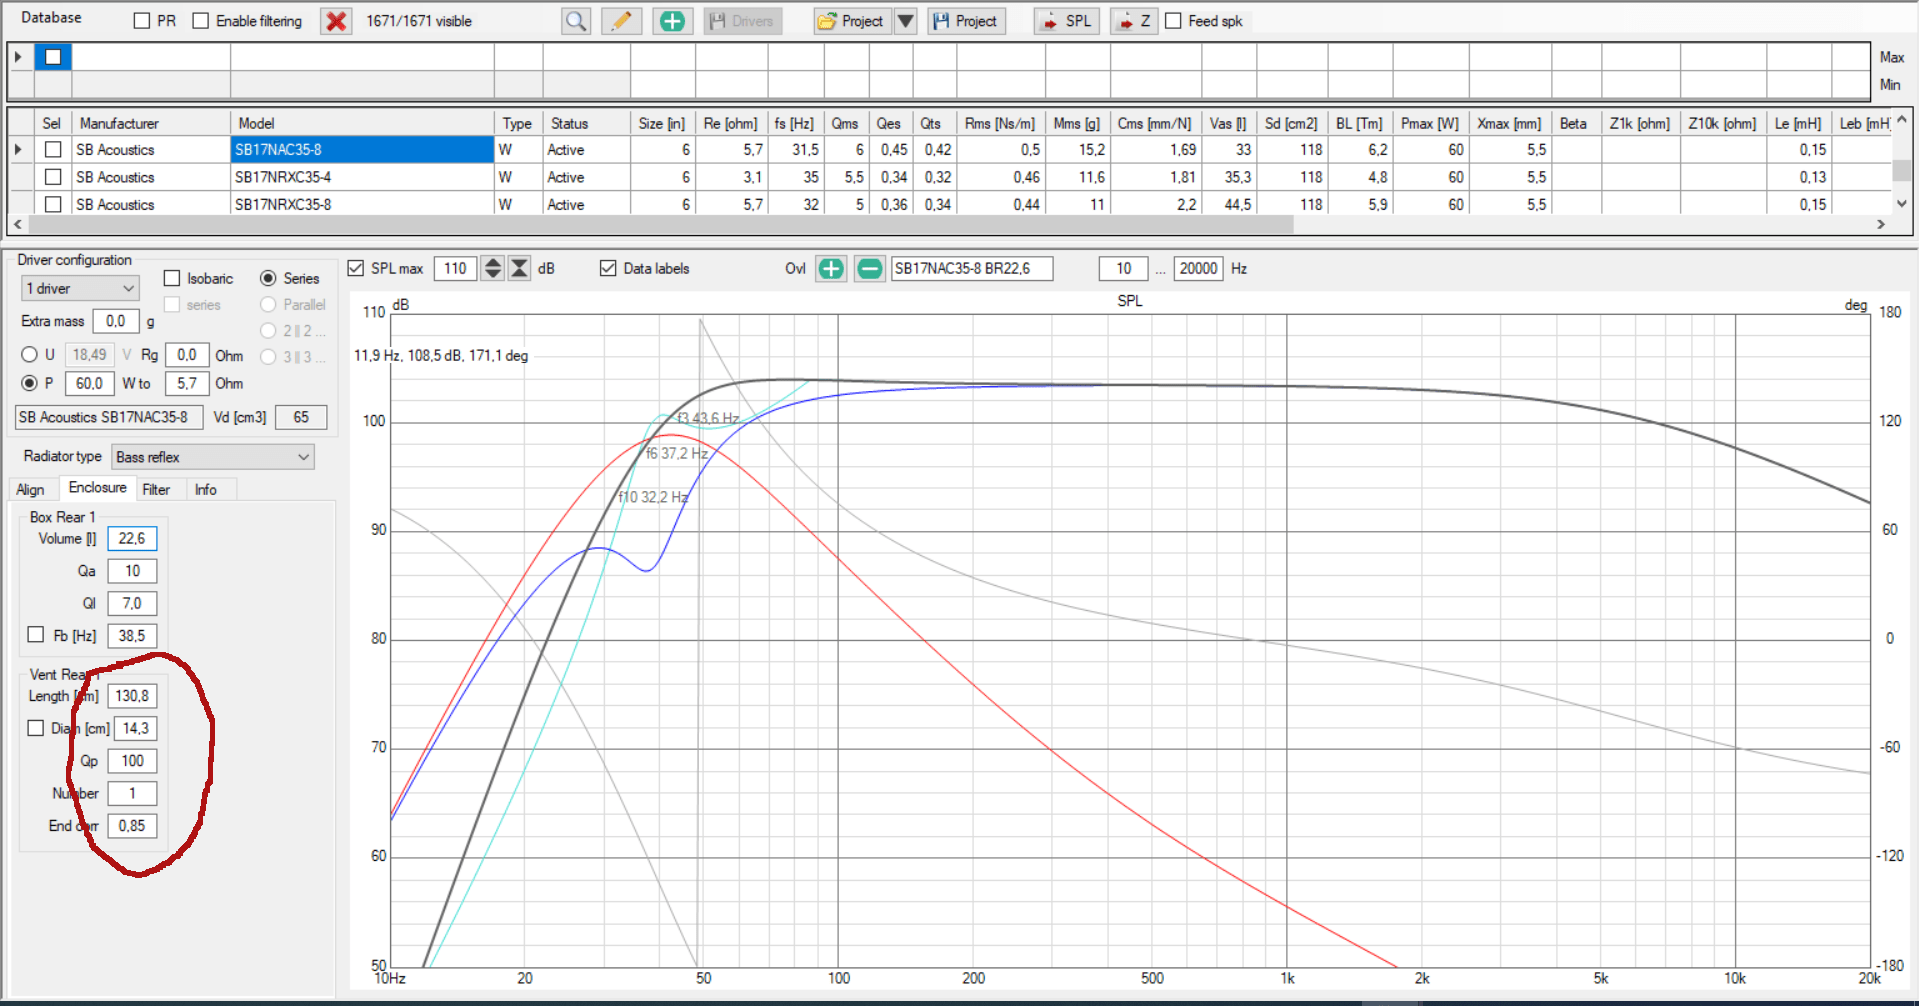Click the Rg Ohm input field

[x=187, y=355]
